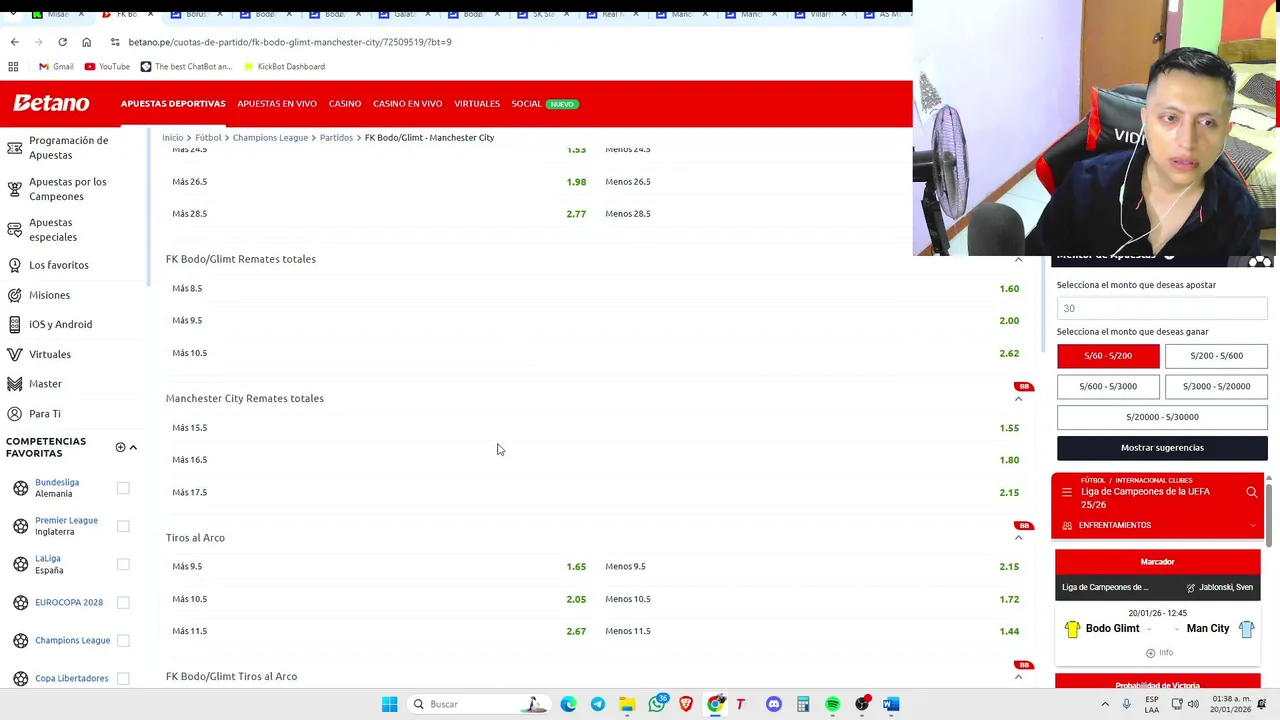This screenshot has width=1280, height=720.
Task: Open Spotify from the taskbar
Action: [x=832, y=704]
